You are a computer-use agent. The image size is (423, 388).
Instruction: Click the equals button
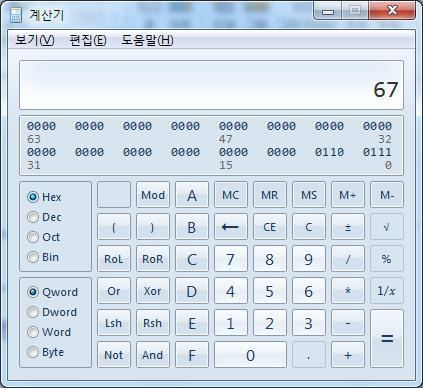(x=387, y=339)
